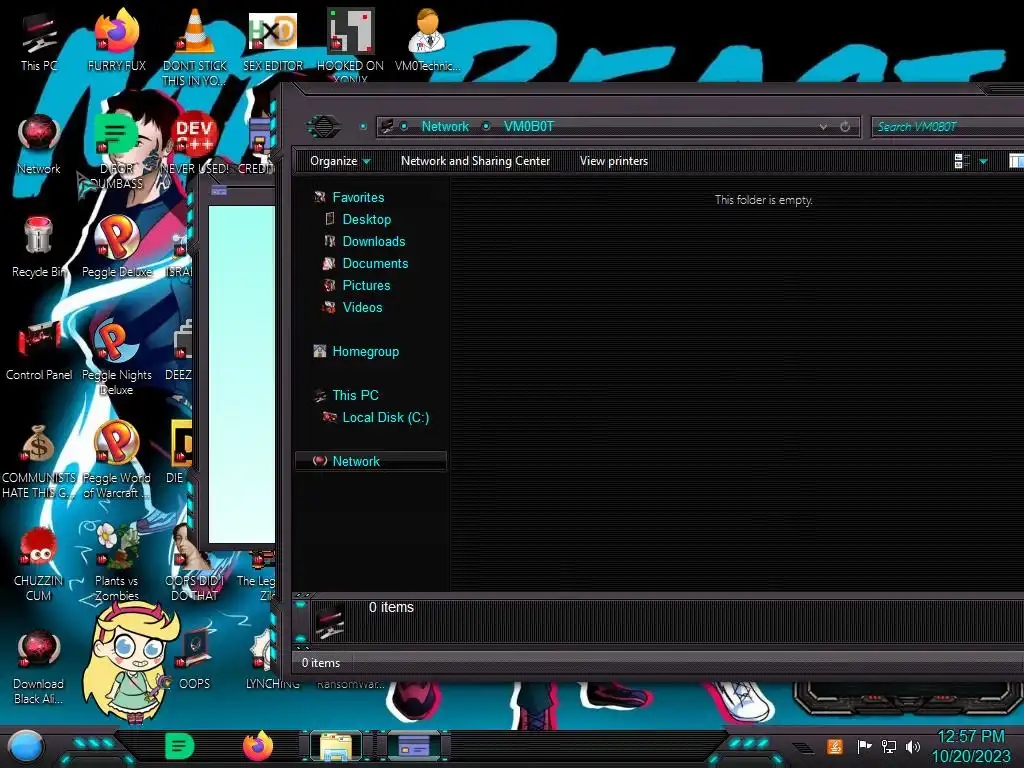Image resolution: width=1024 pixels, height=768 pixels.
Task: Open Pictures in the navigation pane
Action: (x=366, y=285)
